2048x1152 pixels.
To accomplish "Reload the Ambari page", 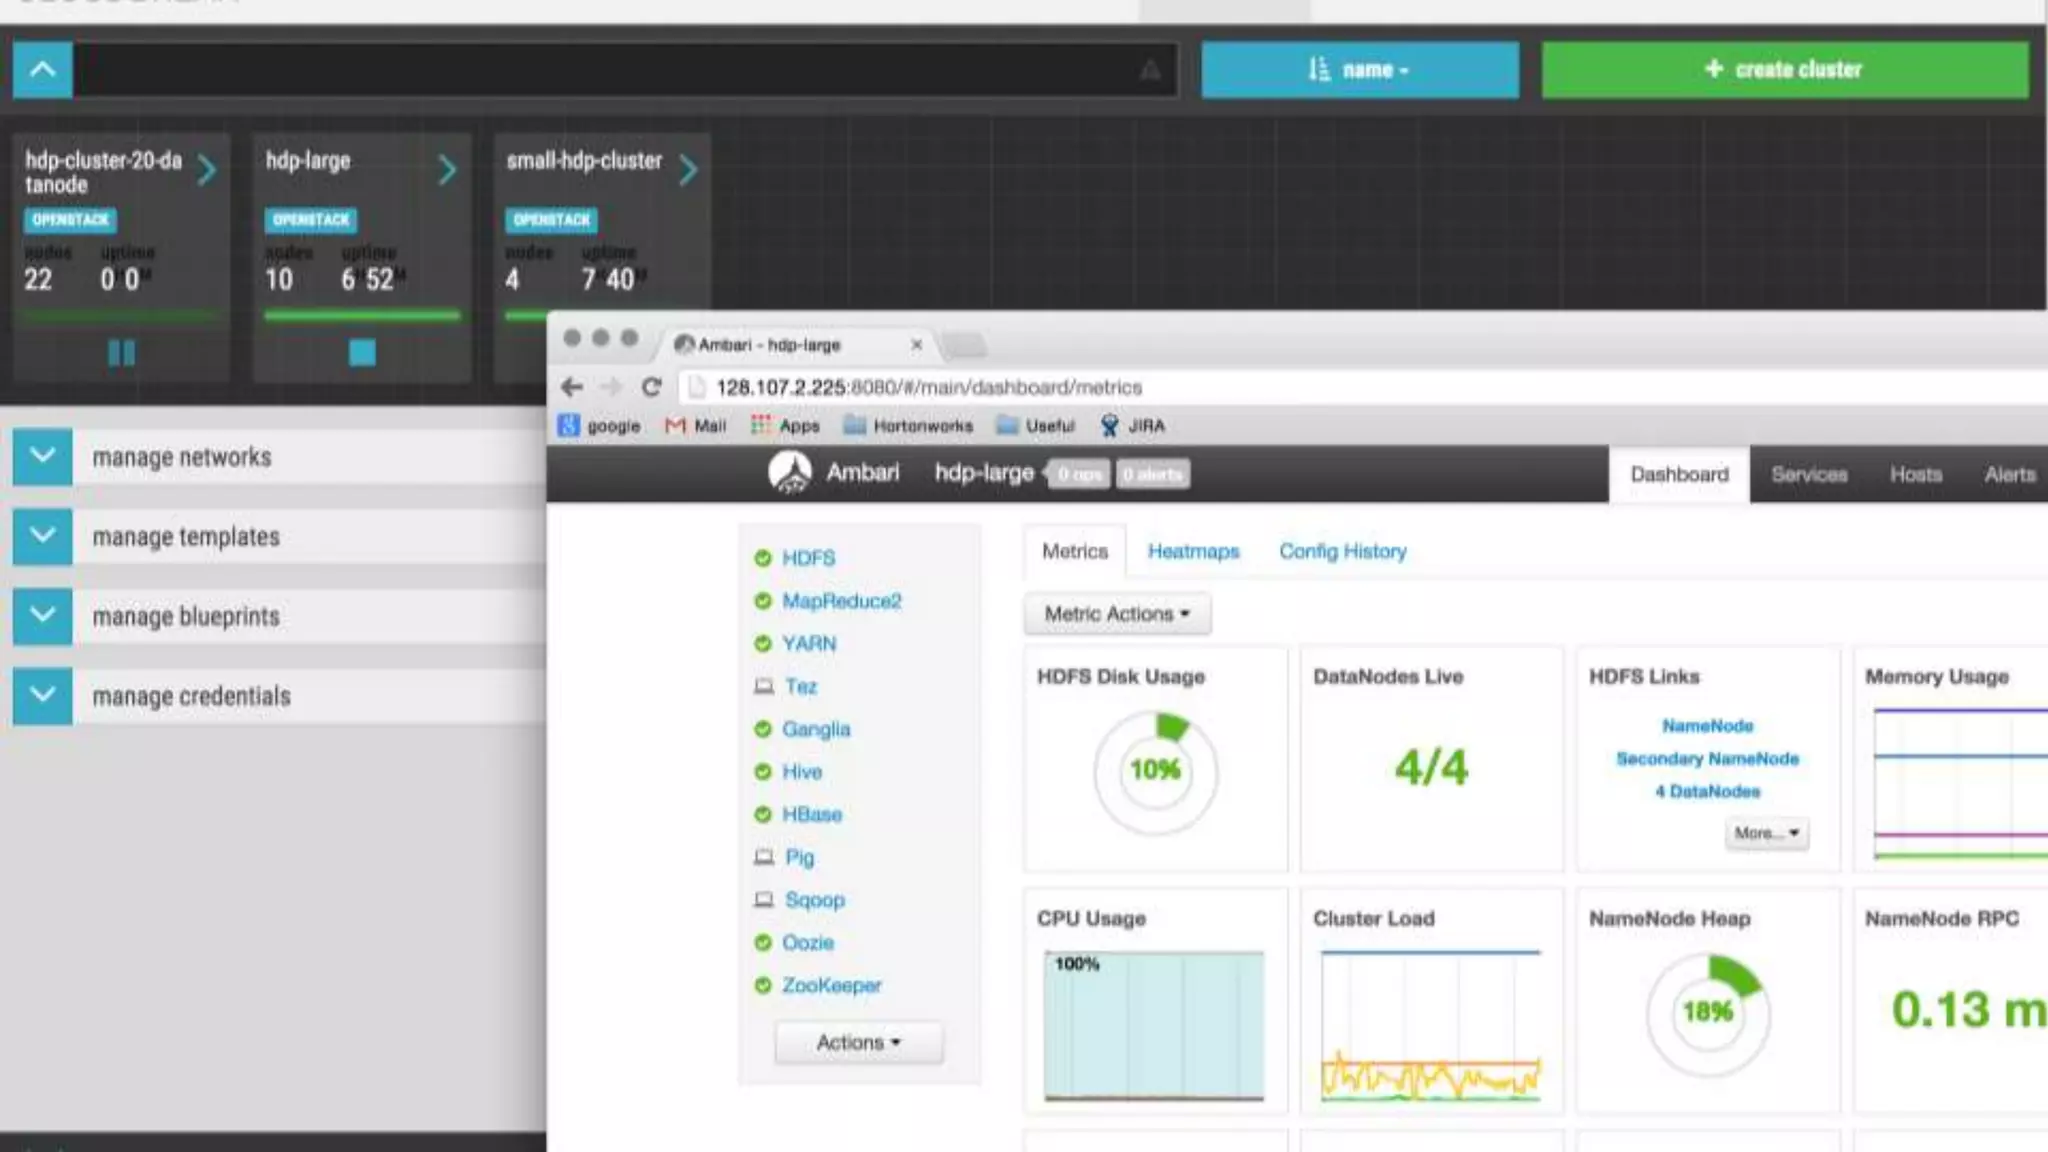I will pyautogui.click(x=651, y=387).
